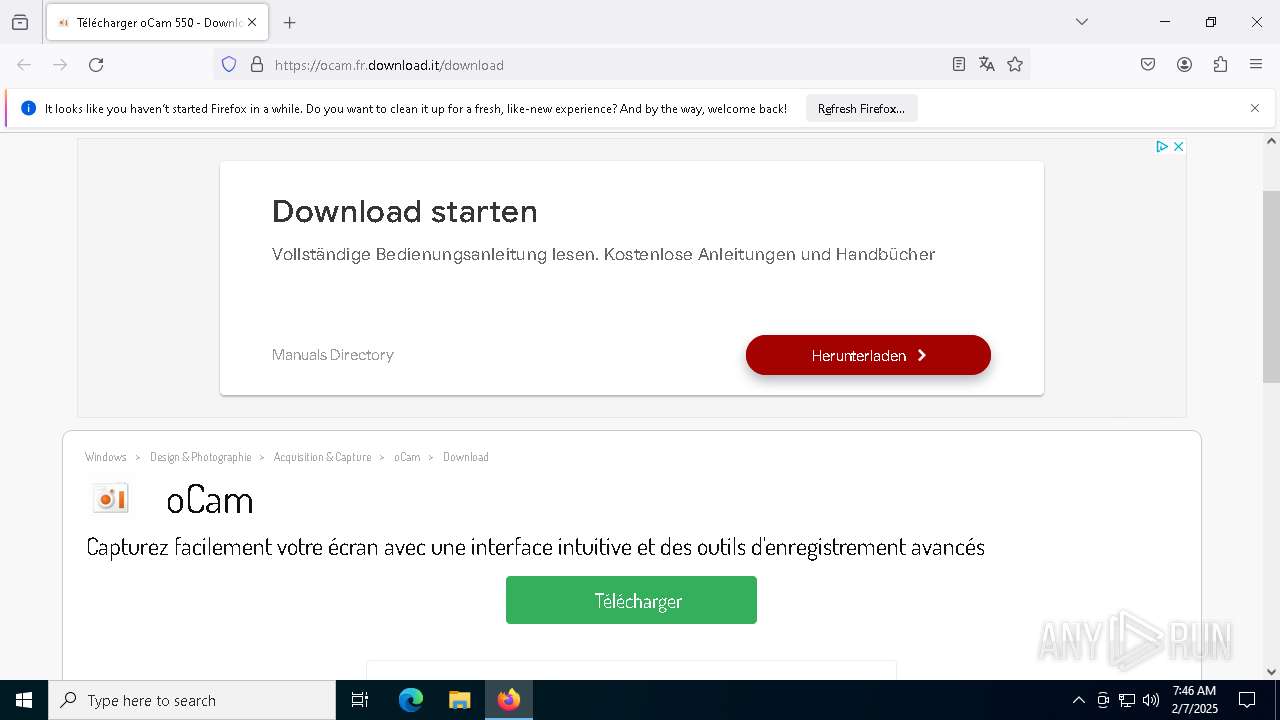
Task: Toggle reader view icon
Action: pyautogui.click(x=959, y=65)
